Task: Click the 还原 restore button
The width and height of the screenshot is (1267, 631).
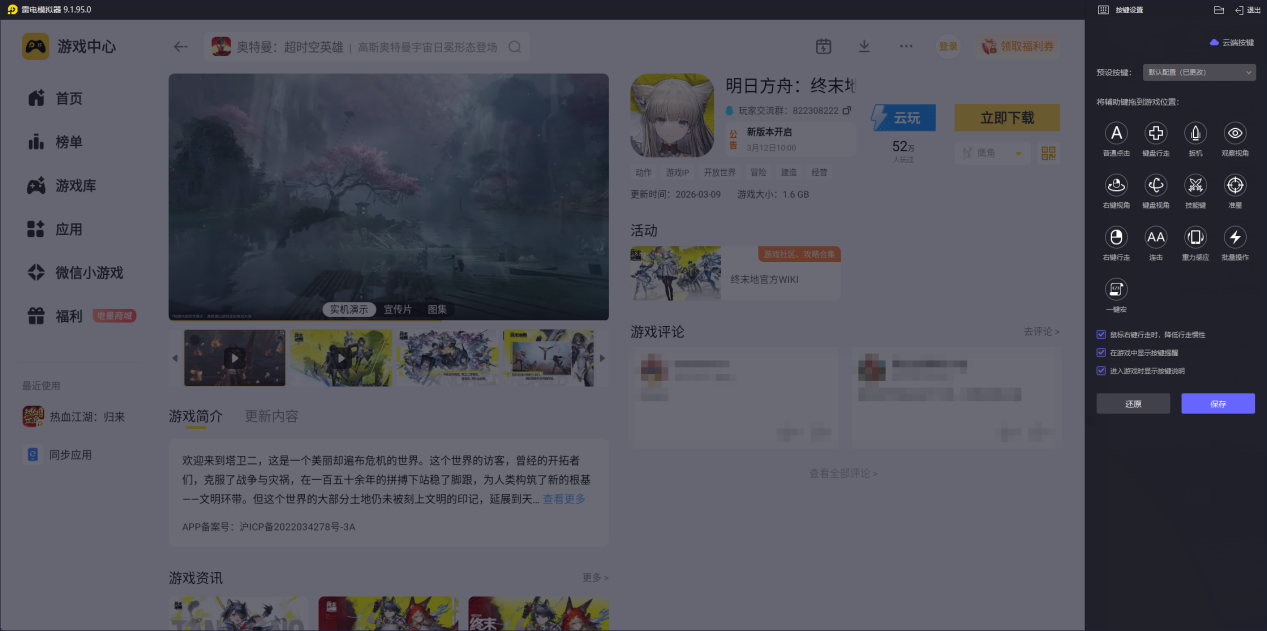Action: click(1133, 404)
